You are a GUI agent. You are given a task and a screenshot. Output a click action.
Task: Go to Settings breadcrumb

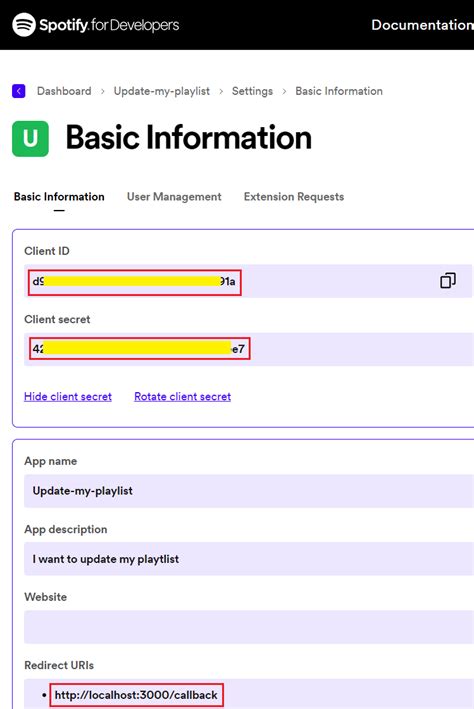click(x=252, y=91)
